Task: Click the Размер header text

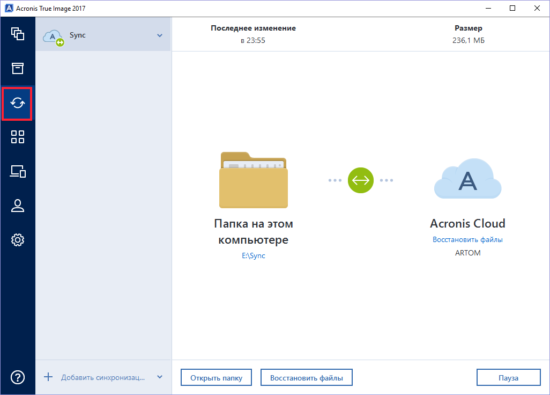Action: pos(468,28)
